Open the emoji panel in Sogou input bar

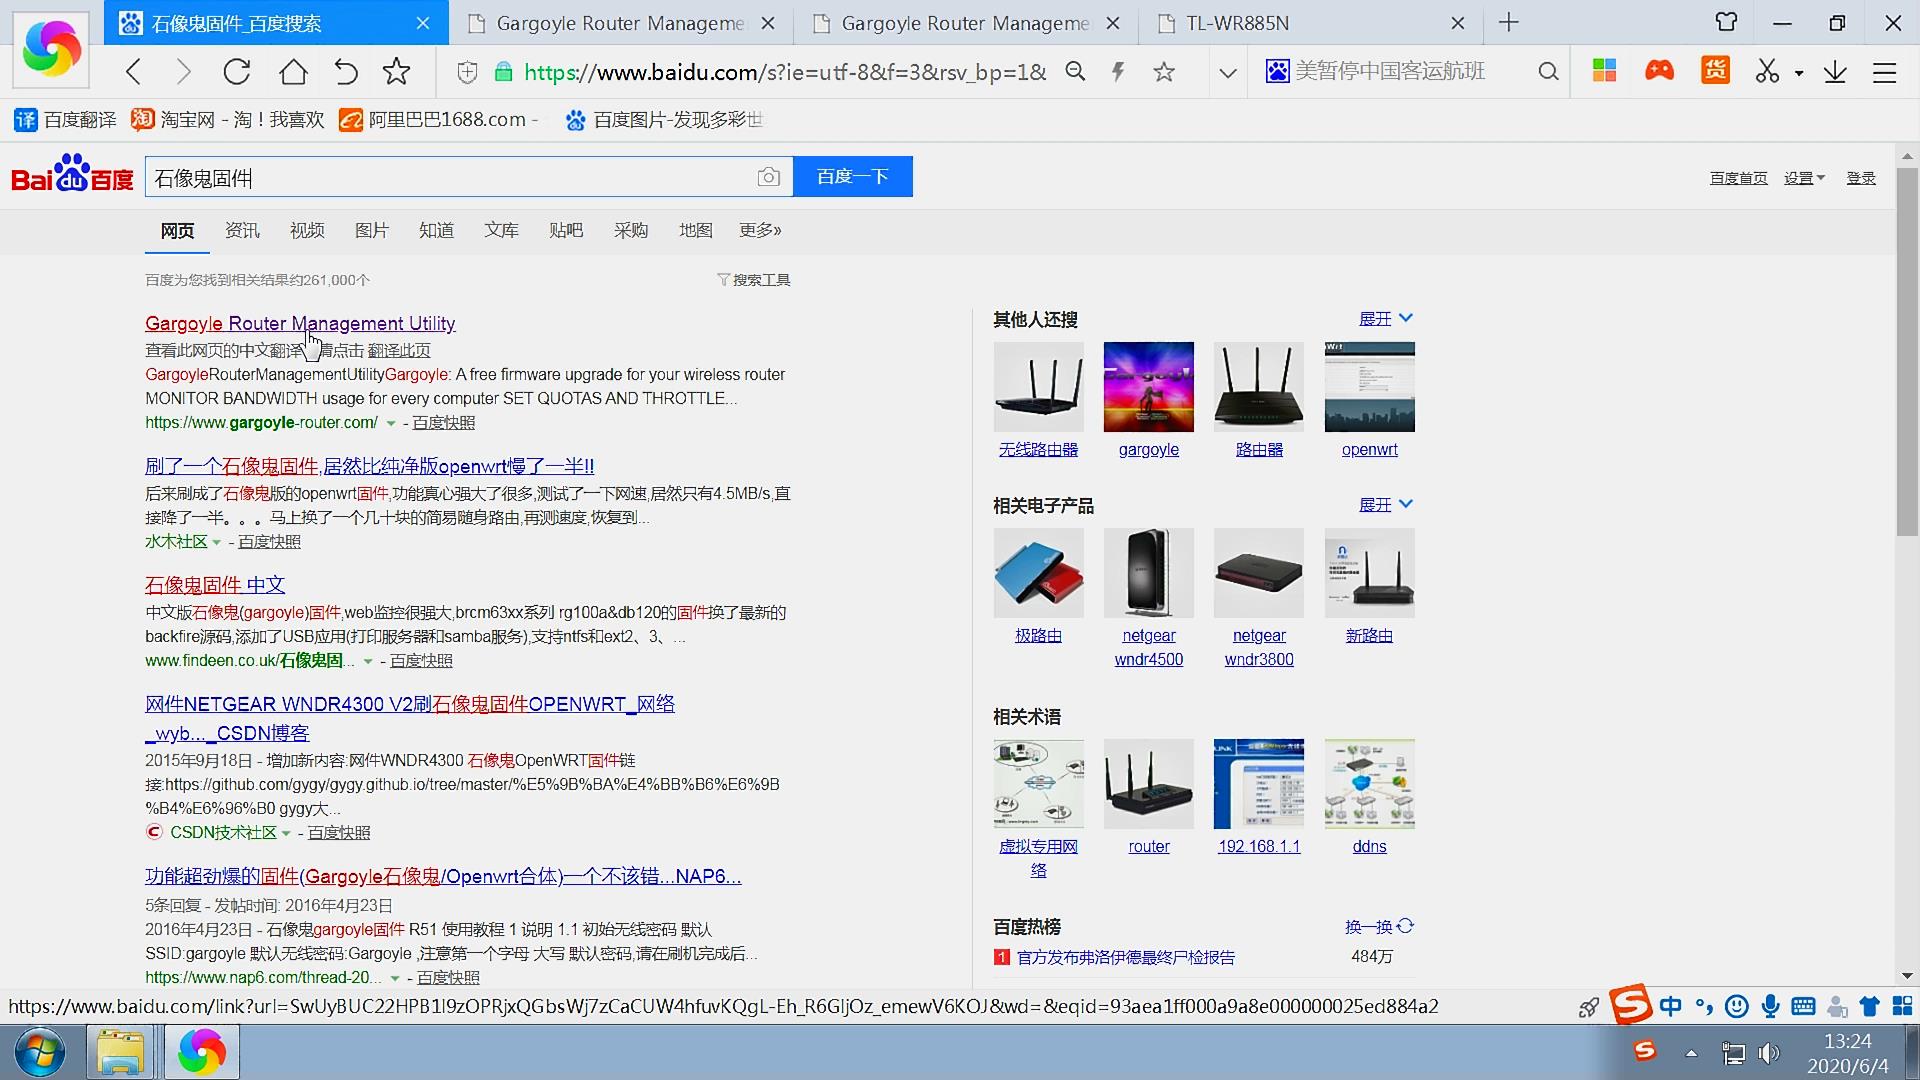point(1737,1006)
